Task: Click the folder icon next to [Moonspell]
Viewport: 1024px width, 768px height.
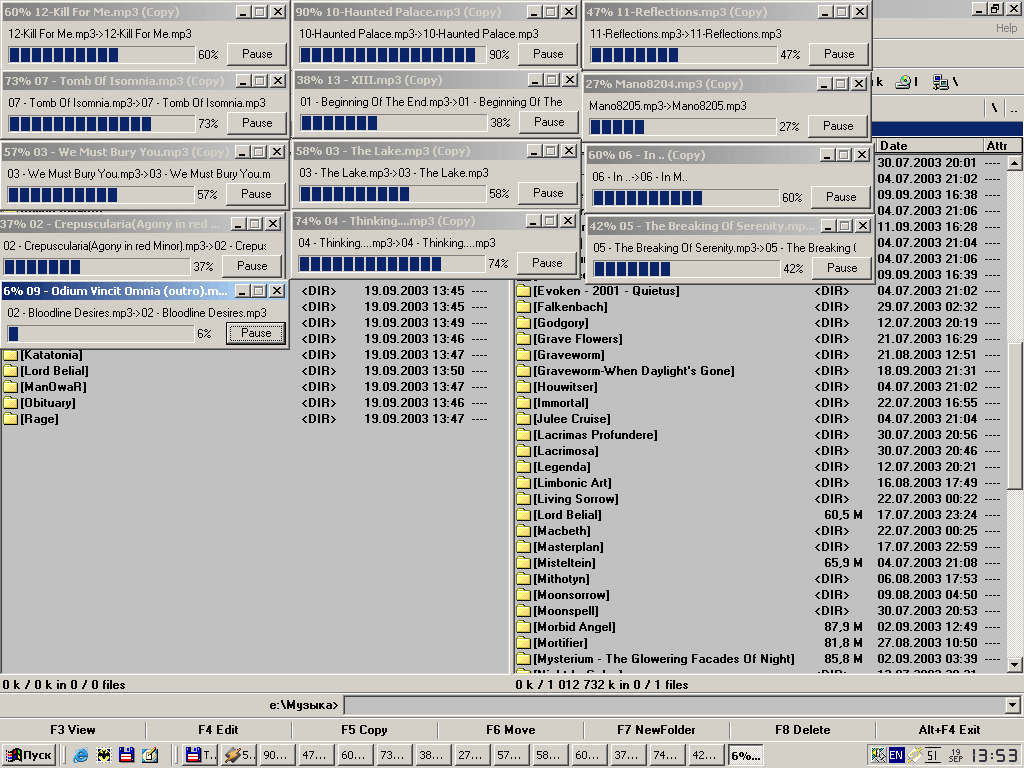Action: 523,611
